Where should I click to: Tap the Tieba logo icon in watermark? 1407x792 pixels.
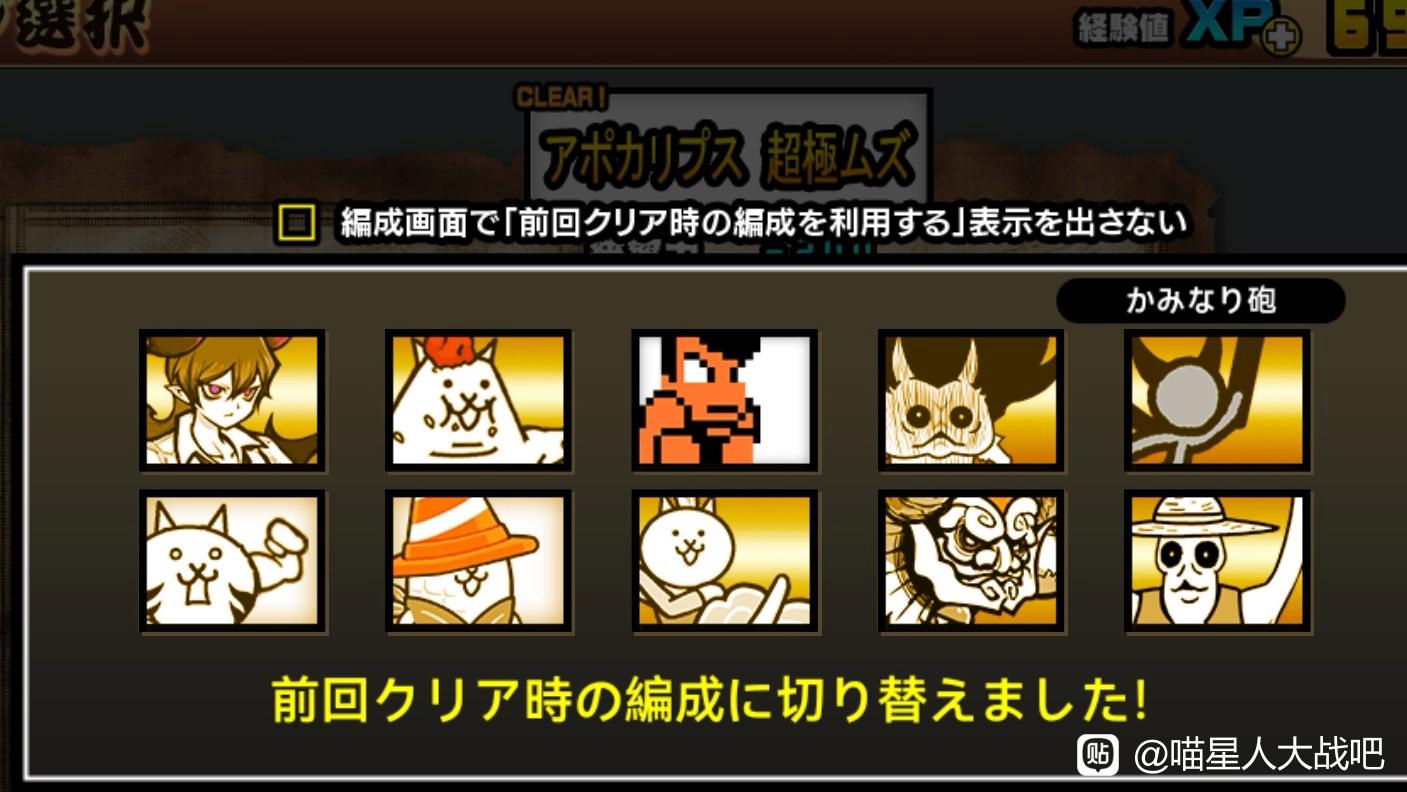[1098, 754]
